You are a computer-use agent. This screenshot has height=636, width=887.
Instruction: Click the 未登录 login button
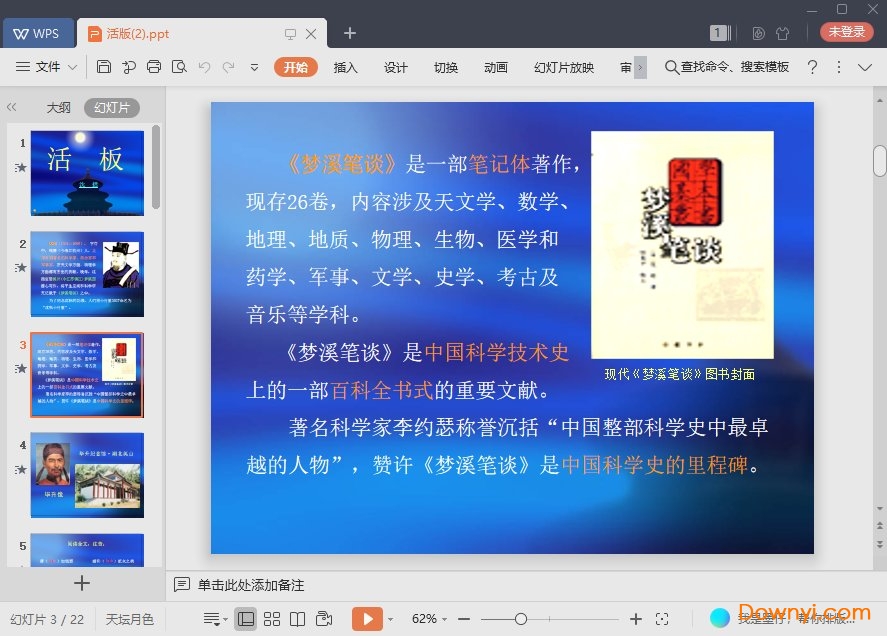tap(846, 32)
